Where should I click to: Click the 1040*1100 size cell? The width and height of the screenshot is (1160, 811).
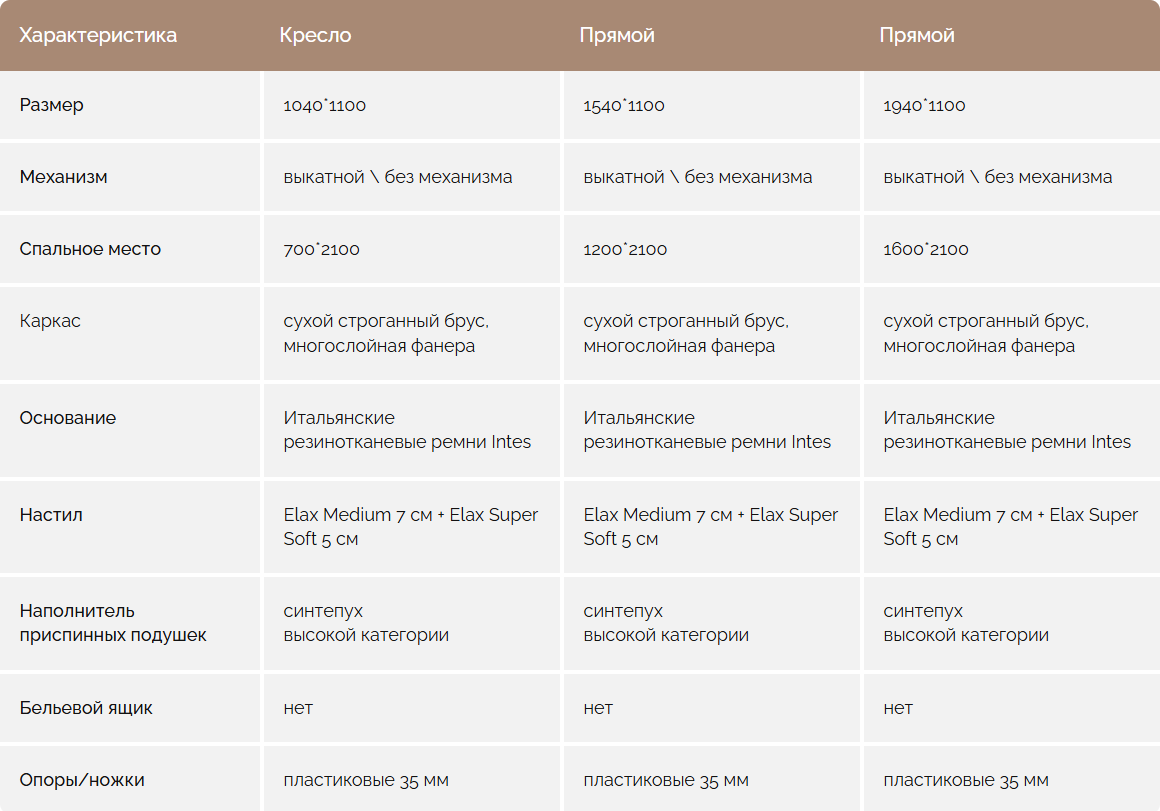325,105
